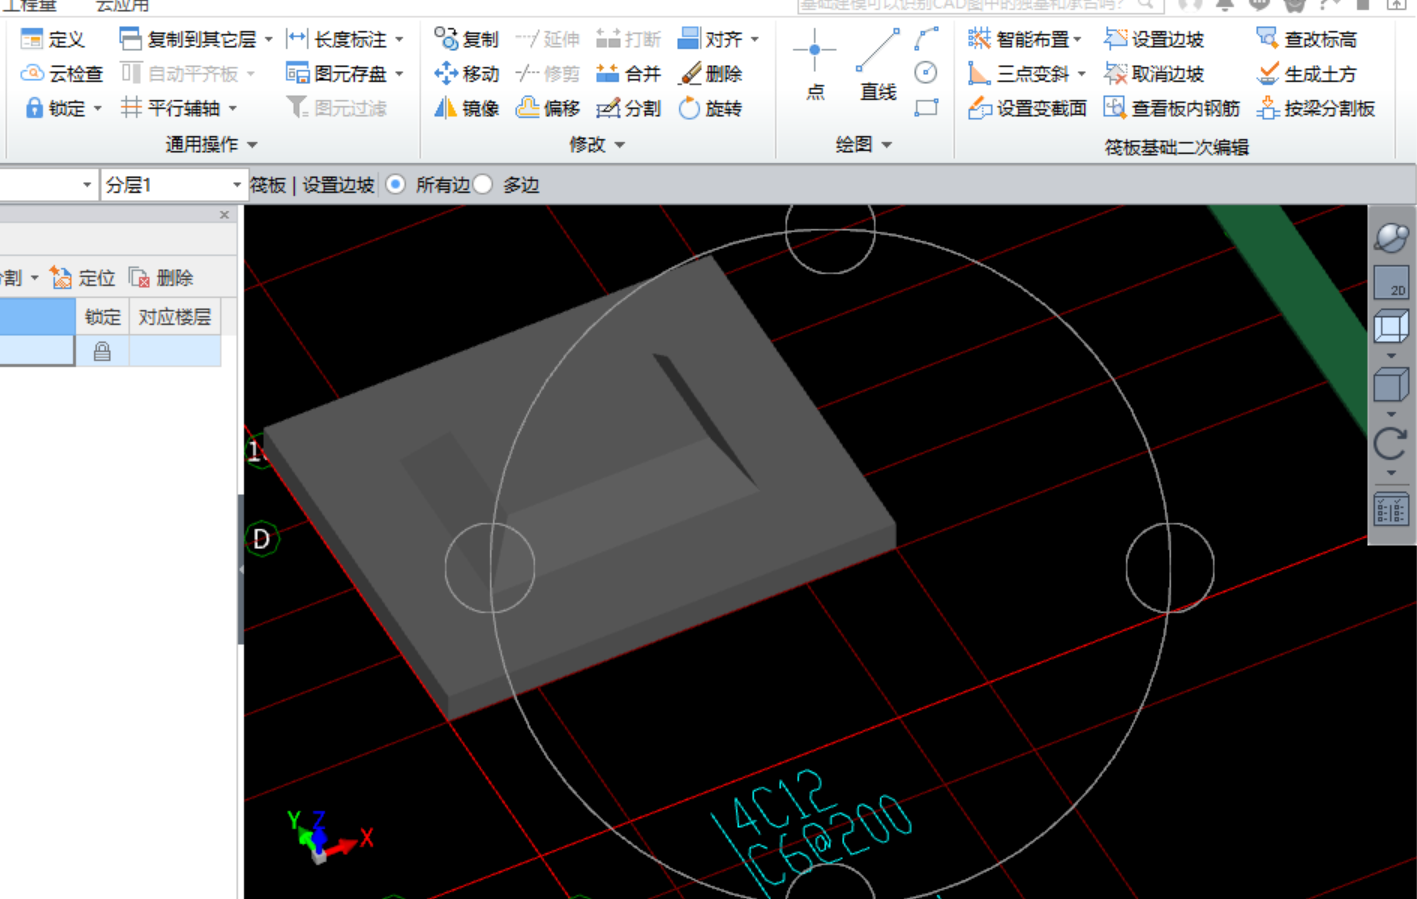Open the empty combo box left of 分层1
The height and width of the screenshot is (899, 1417).
point(47,185)
